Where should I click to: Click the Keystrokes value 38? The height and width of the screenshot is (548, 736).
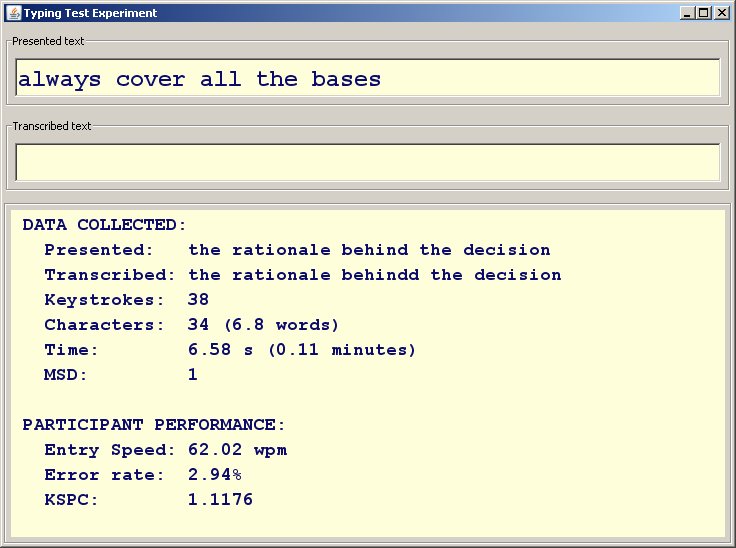198,300
